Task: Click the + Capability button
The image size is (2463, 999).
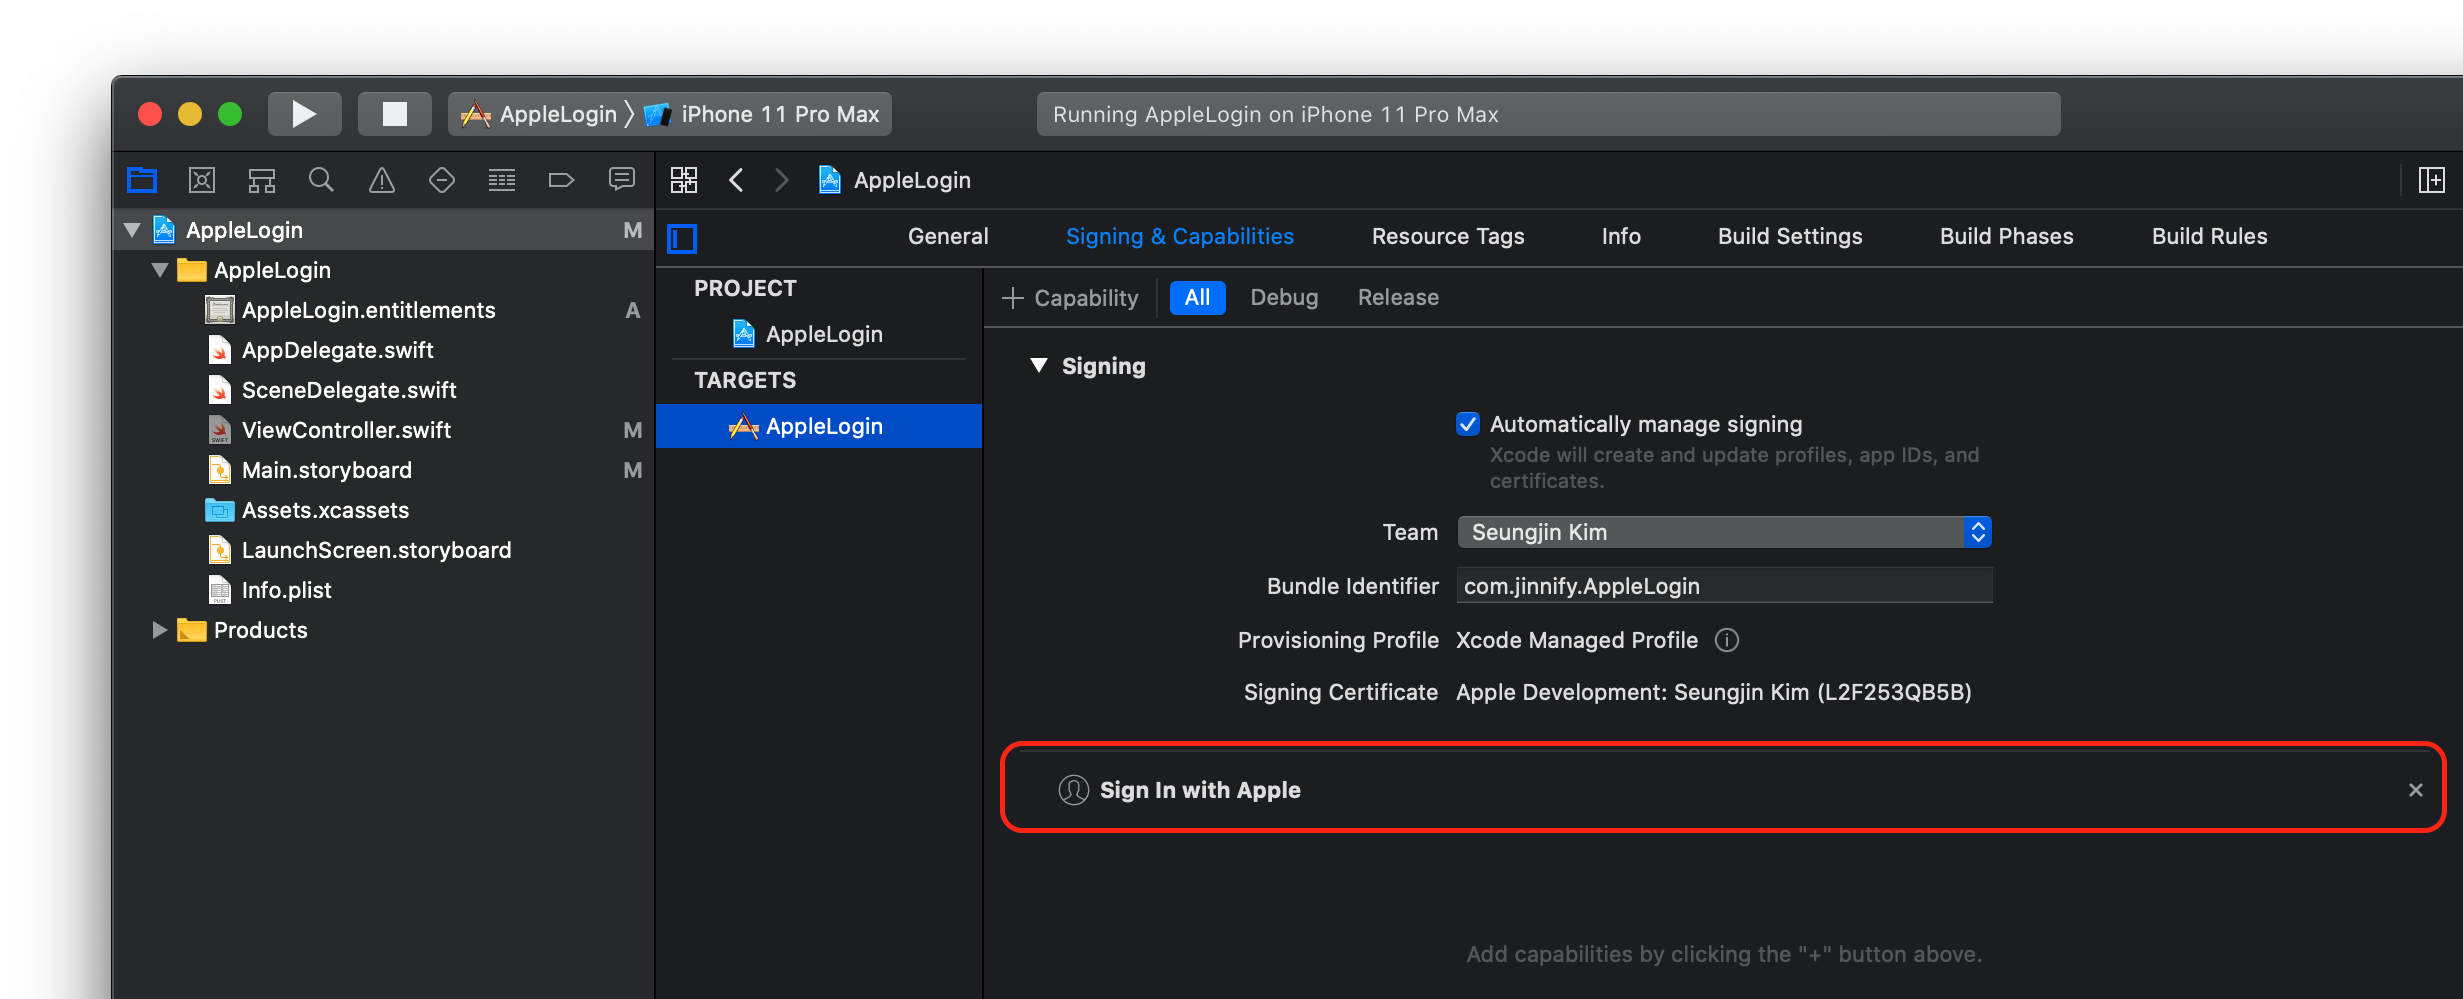Action: coord(1070,298)
